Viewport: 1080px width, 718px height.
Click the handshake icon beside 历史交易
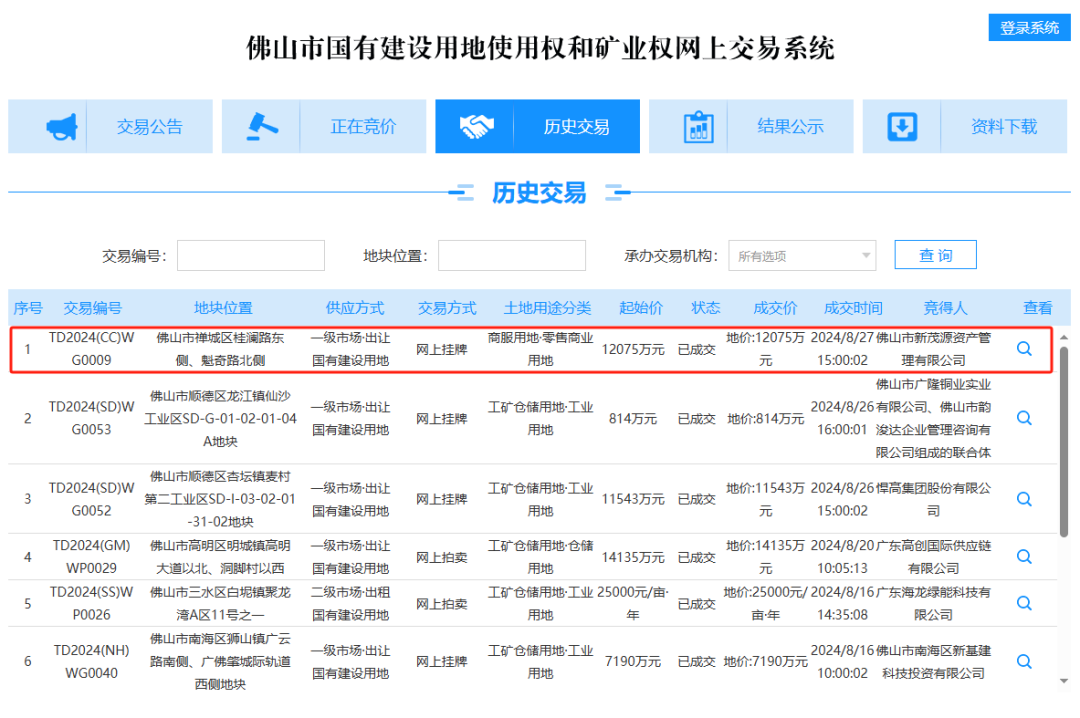476,127
